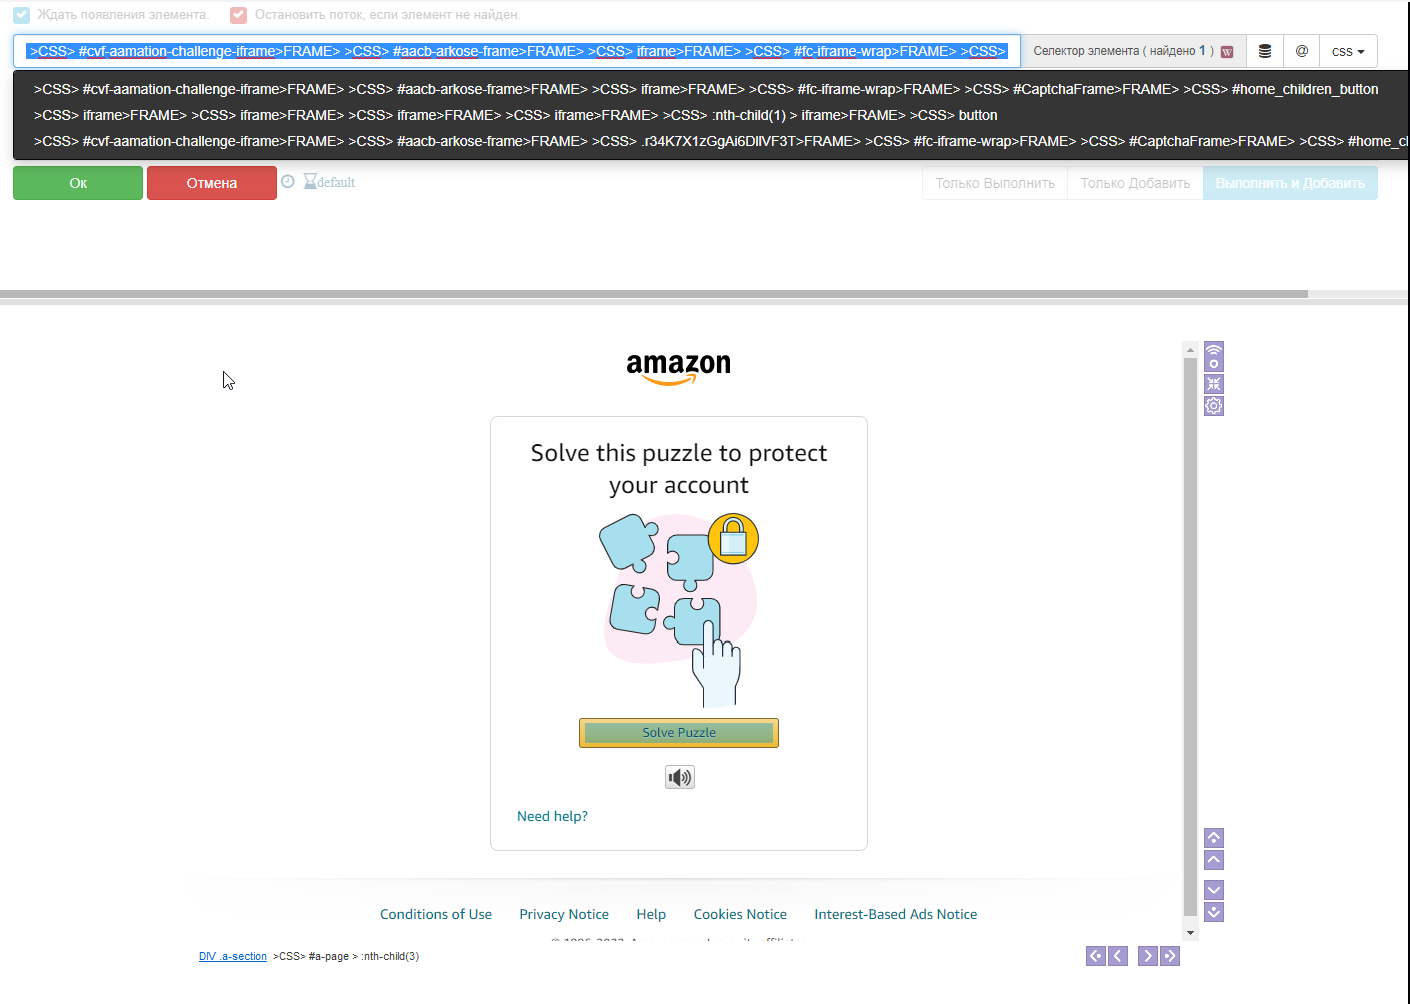Click the audio speaker challenge icon

[680, 777]
